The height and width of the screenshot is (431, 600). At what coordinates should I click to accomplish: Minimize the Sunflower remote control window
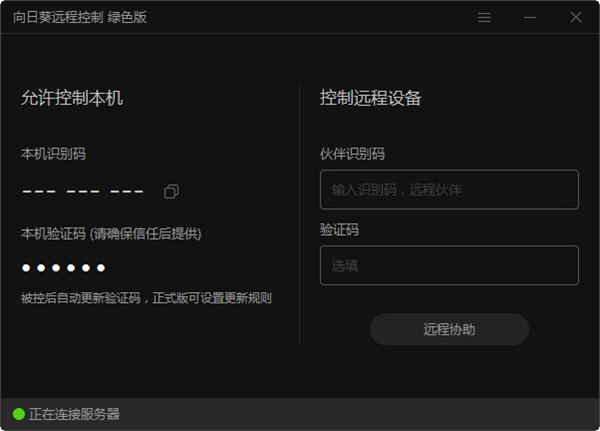coord(530,17)
